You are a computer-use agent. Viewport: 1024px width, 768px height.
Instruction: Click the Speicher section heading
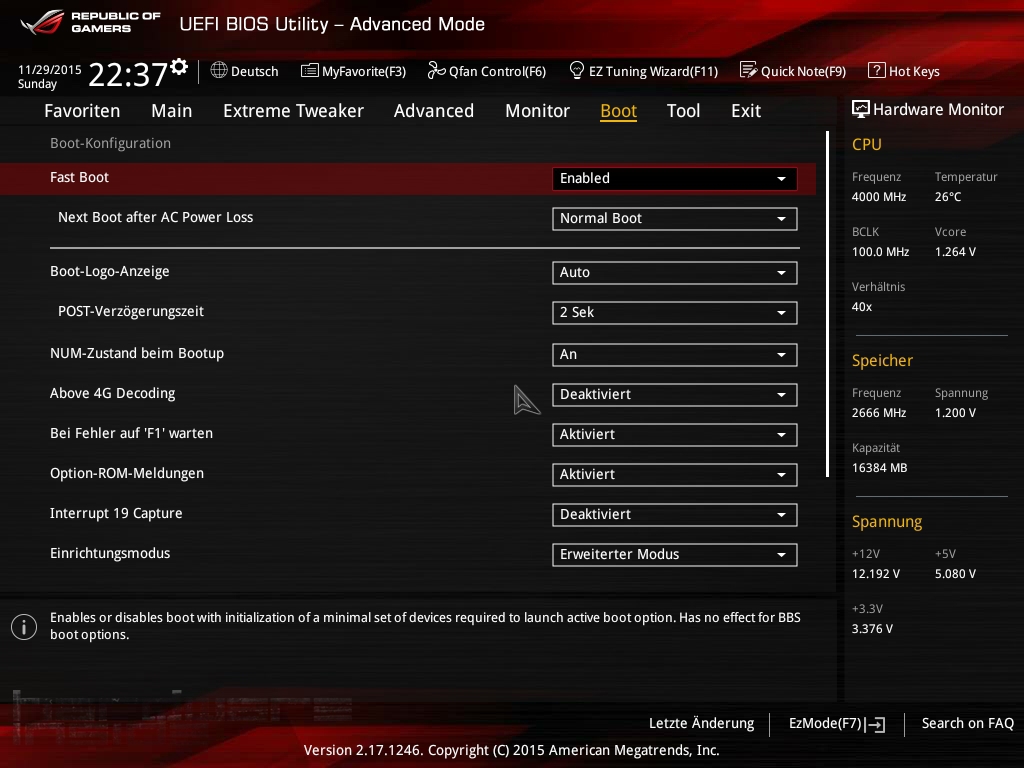[882, 360]
